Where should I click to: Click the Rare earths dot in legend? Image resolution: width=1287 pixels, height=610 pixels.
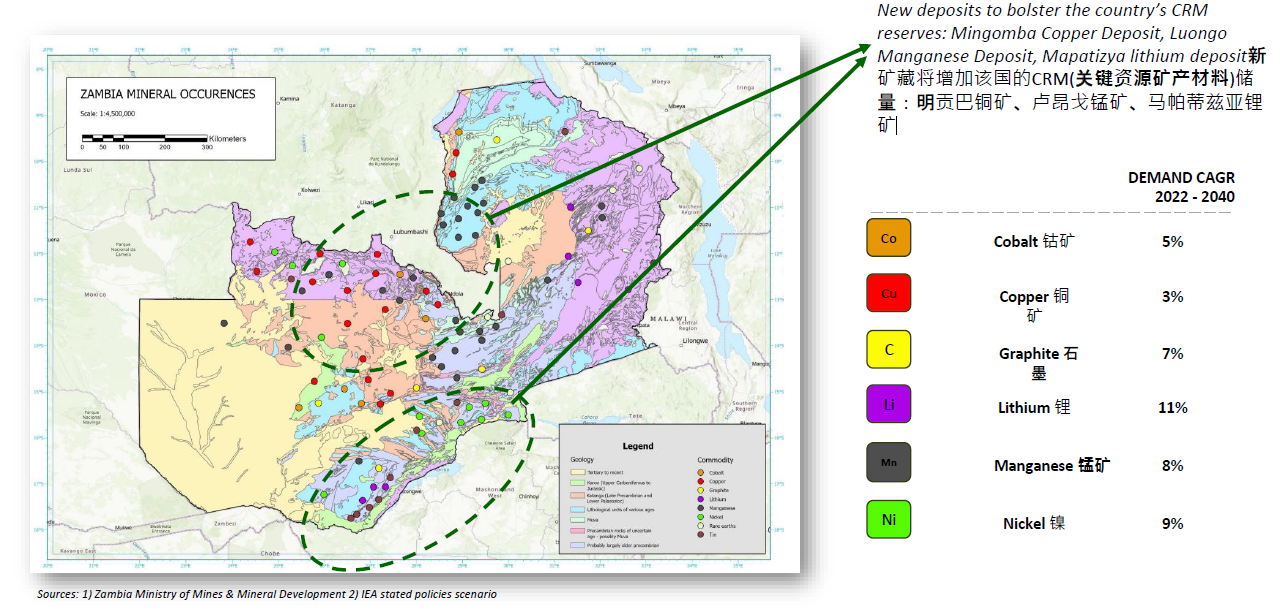700,526
